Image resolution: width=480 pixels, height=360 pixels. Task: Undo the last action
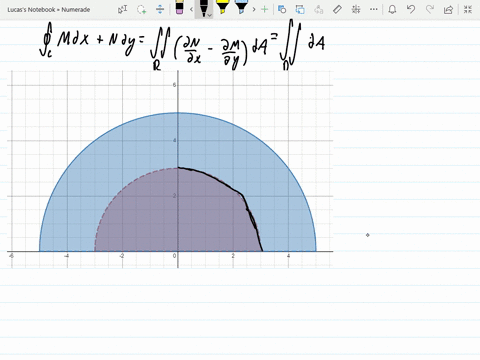pyautogui.click(x=411, y=9)
